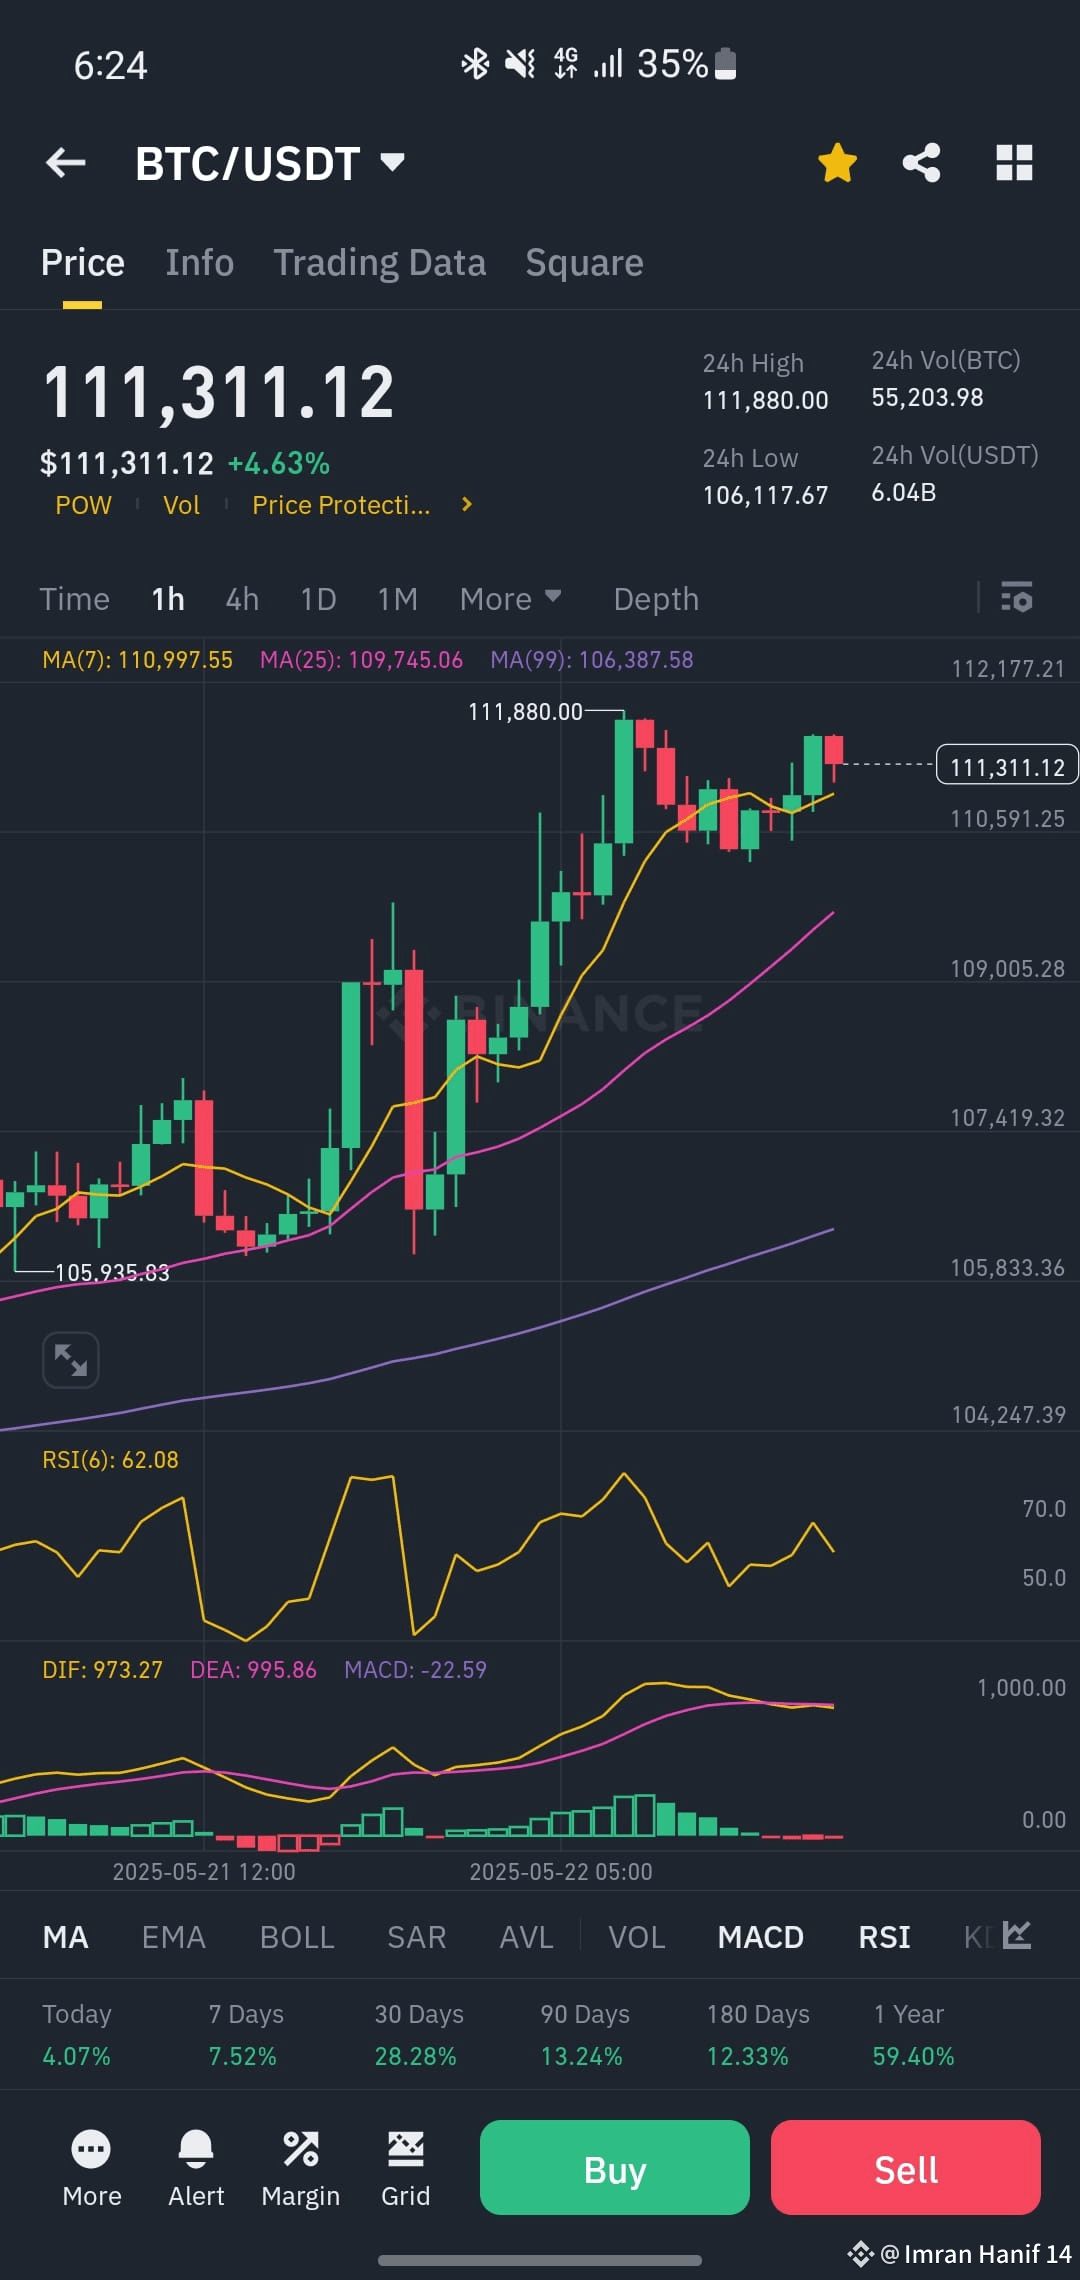Tap the 1 Year 59.40% change

tap(913, 2056)
